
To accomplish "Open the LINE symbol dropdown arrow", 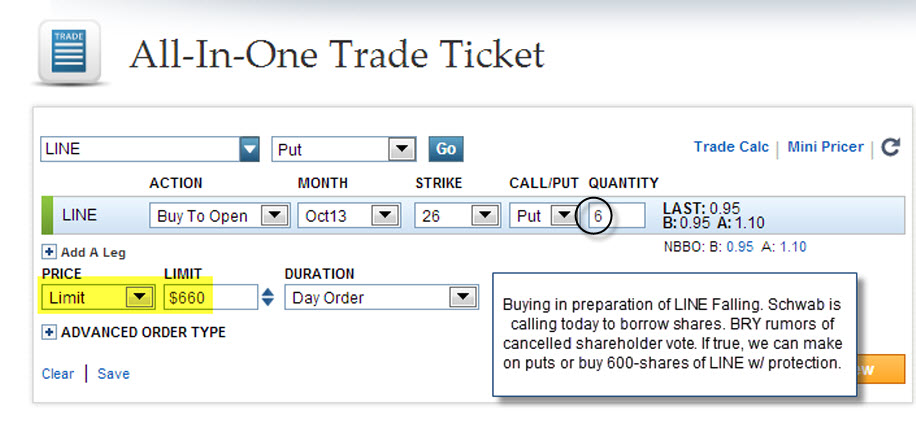I will tap(249, 149).
